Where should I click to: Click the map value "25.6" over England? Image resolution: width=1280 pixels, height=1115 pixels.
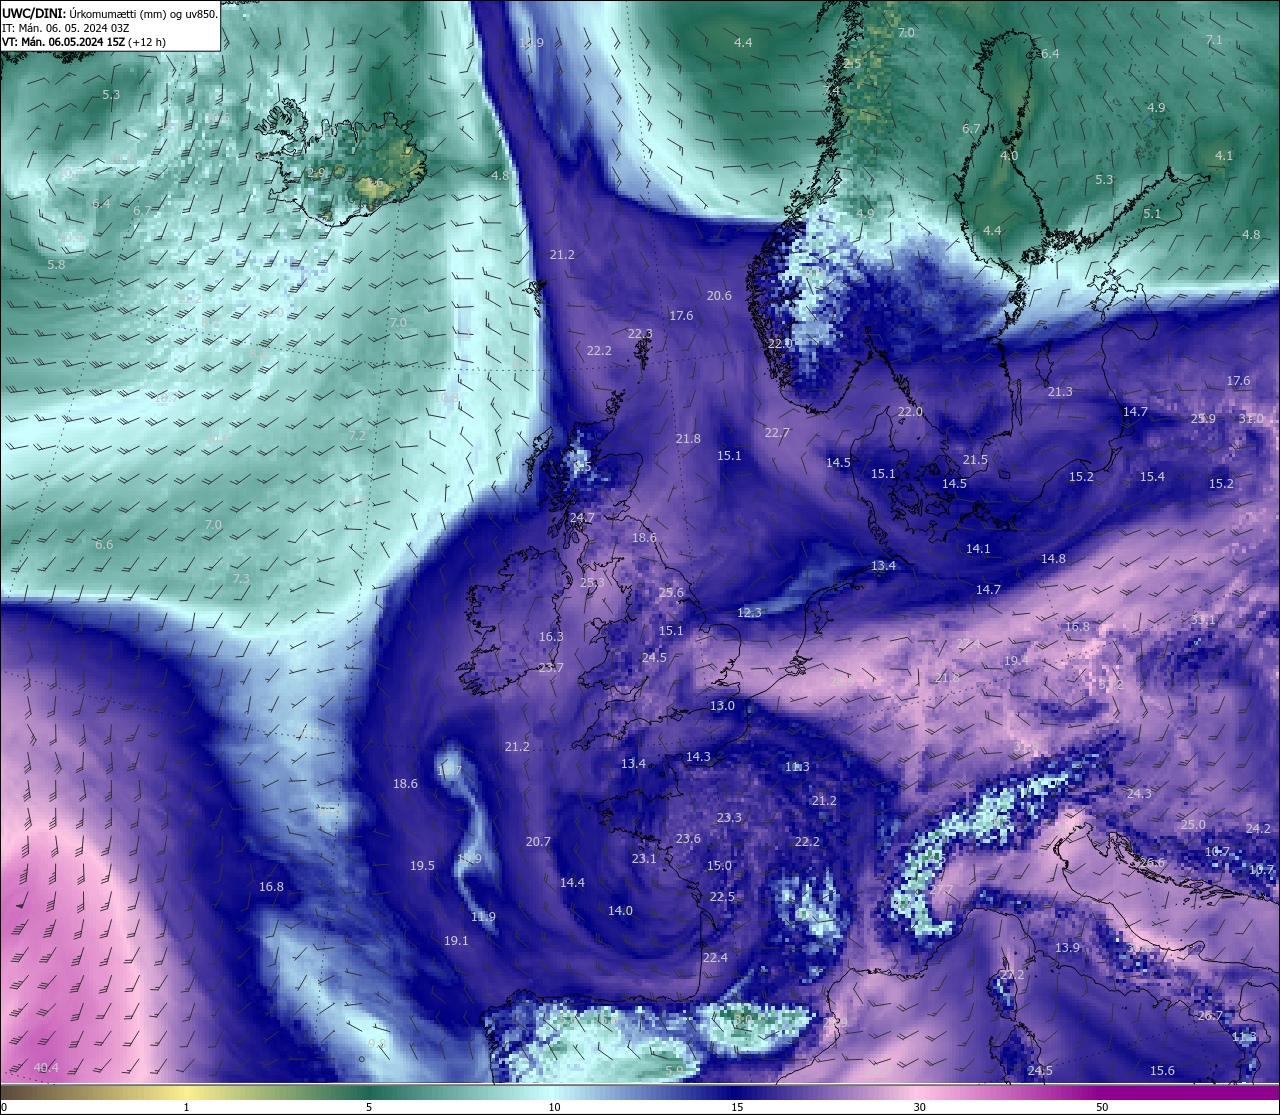point(671,592)
